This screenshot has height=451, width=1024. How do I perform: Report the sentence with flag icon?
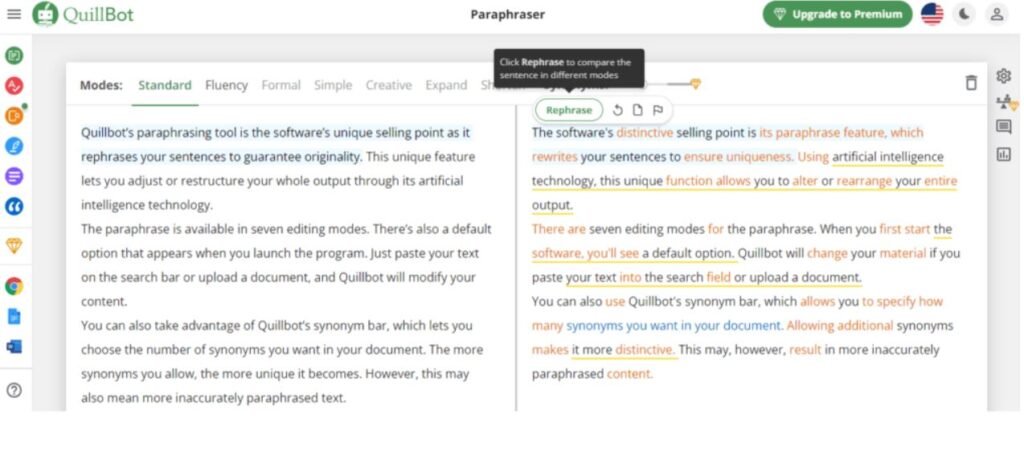658,110
